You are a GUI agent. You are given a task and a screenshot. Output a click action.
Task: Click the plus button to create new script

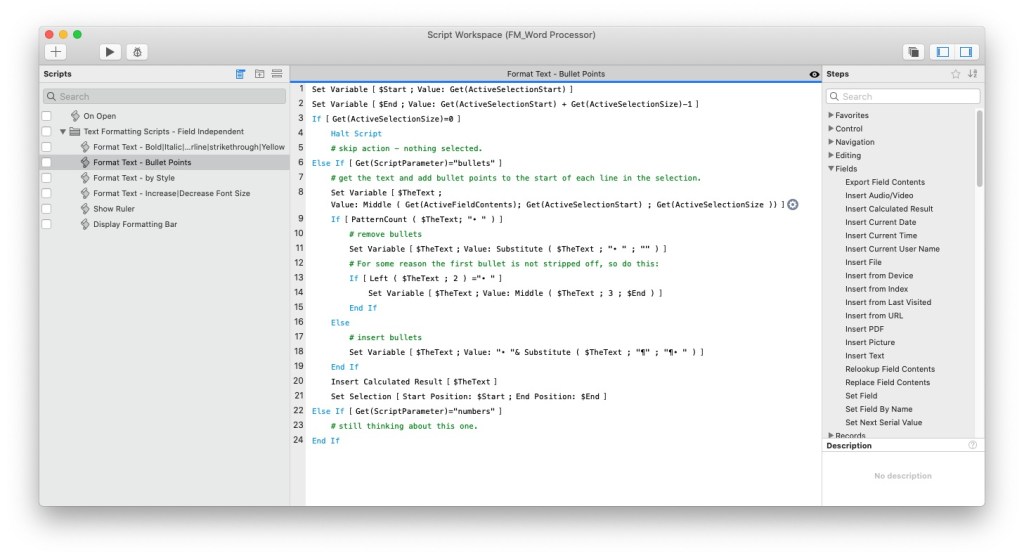pos(56,51)
